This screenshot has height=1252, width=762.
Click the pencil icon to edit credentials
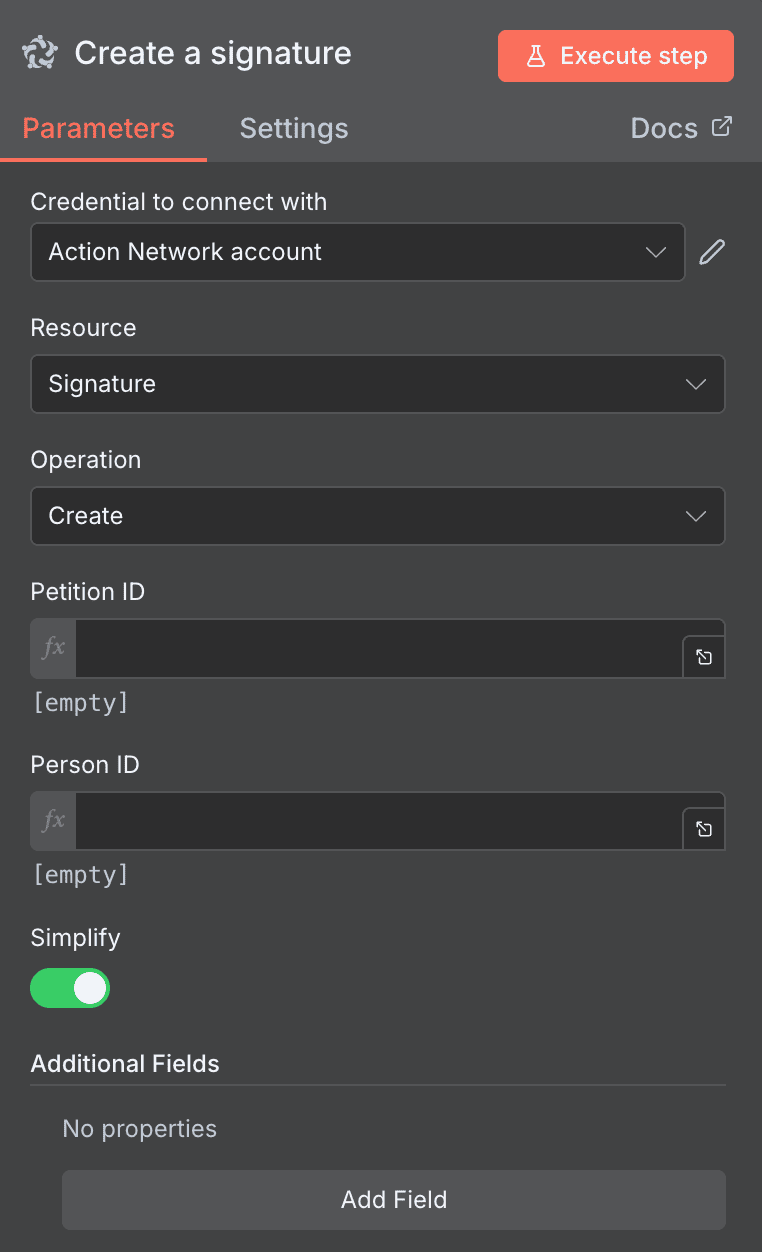[x=711, y=252]
